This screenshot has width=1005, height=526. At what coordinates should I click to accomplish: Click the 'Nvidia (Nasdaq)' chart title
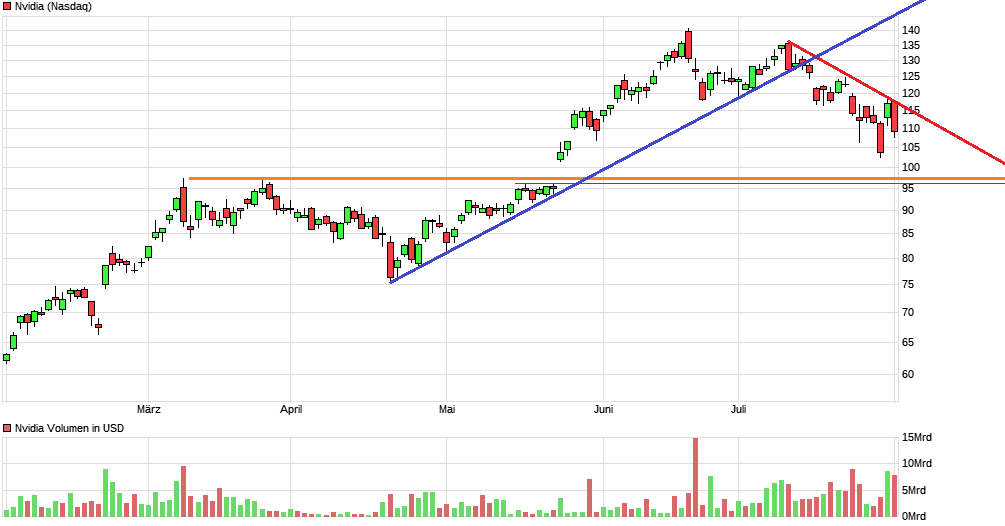point(53,6)
